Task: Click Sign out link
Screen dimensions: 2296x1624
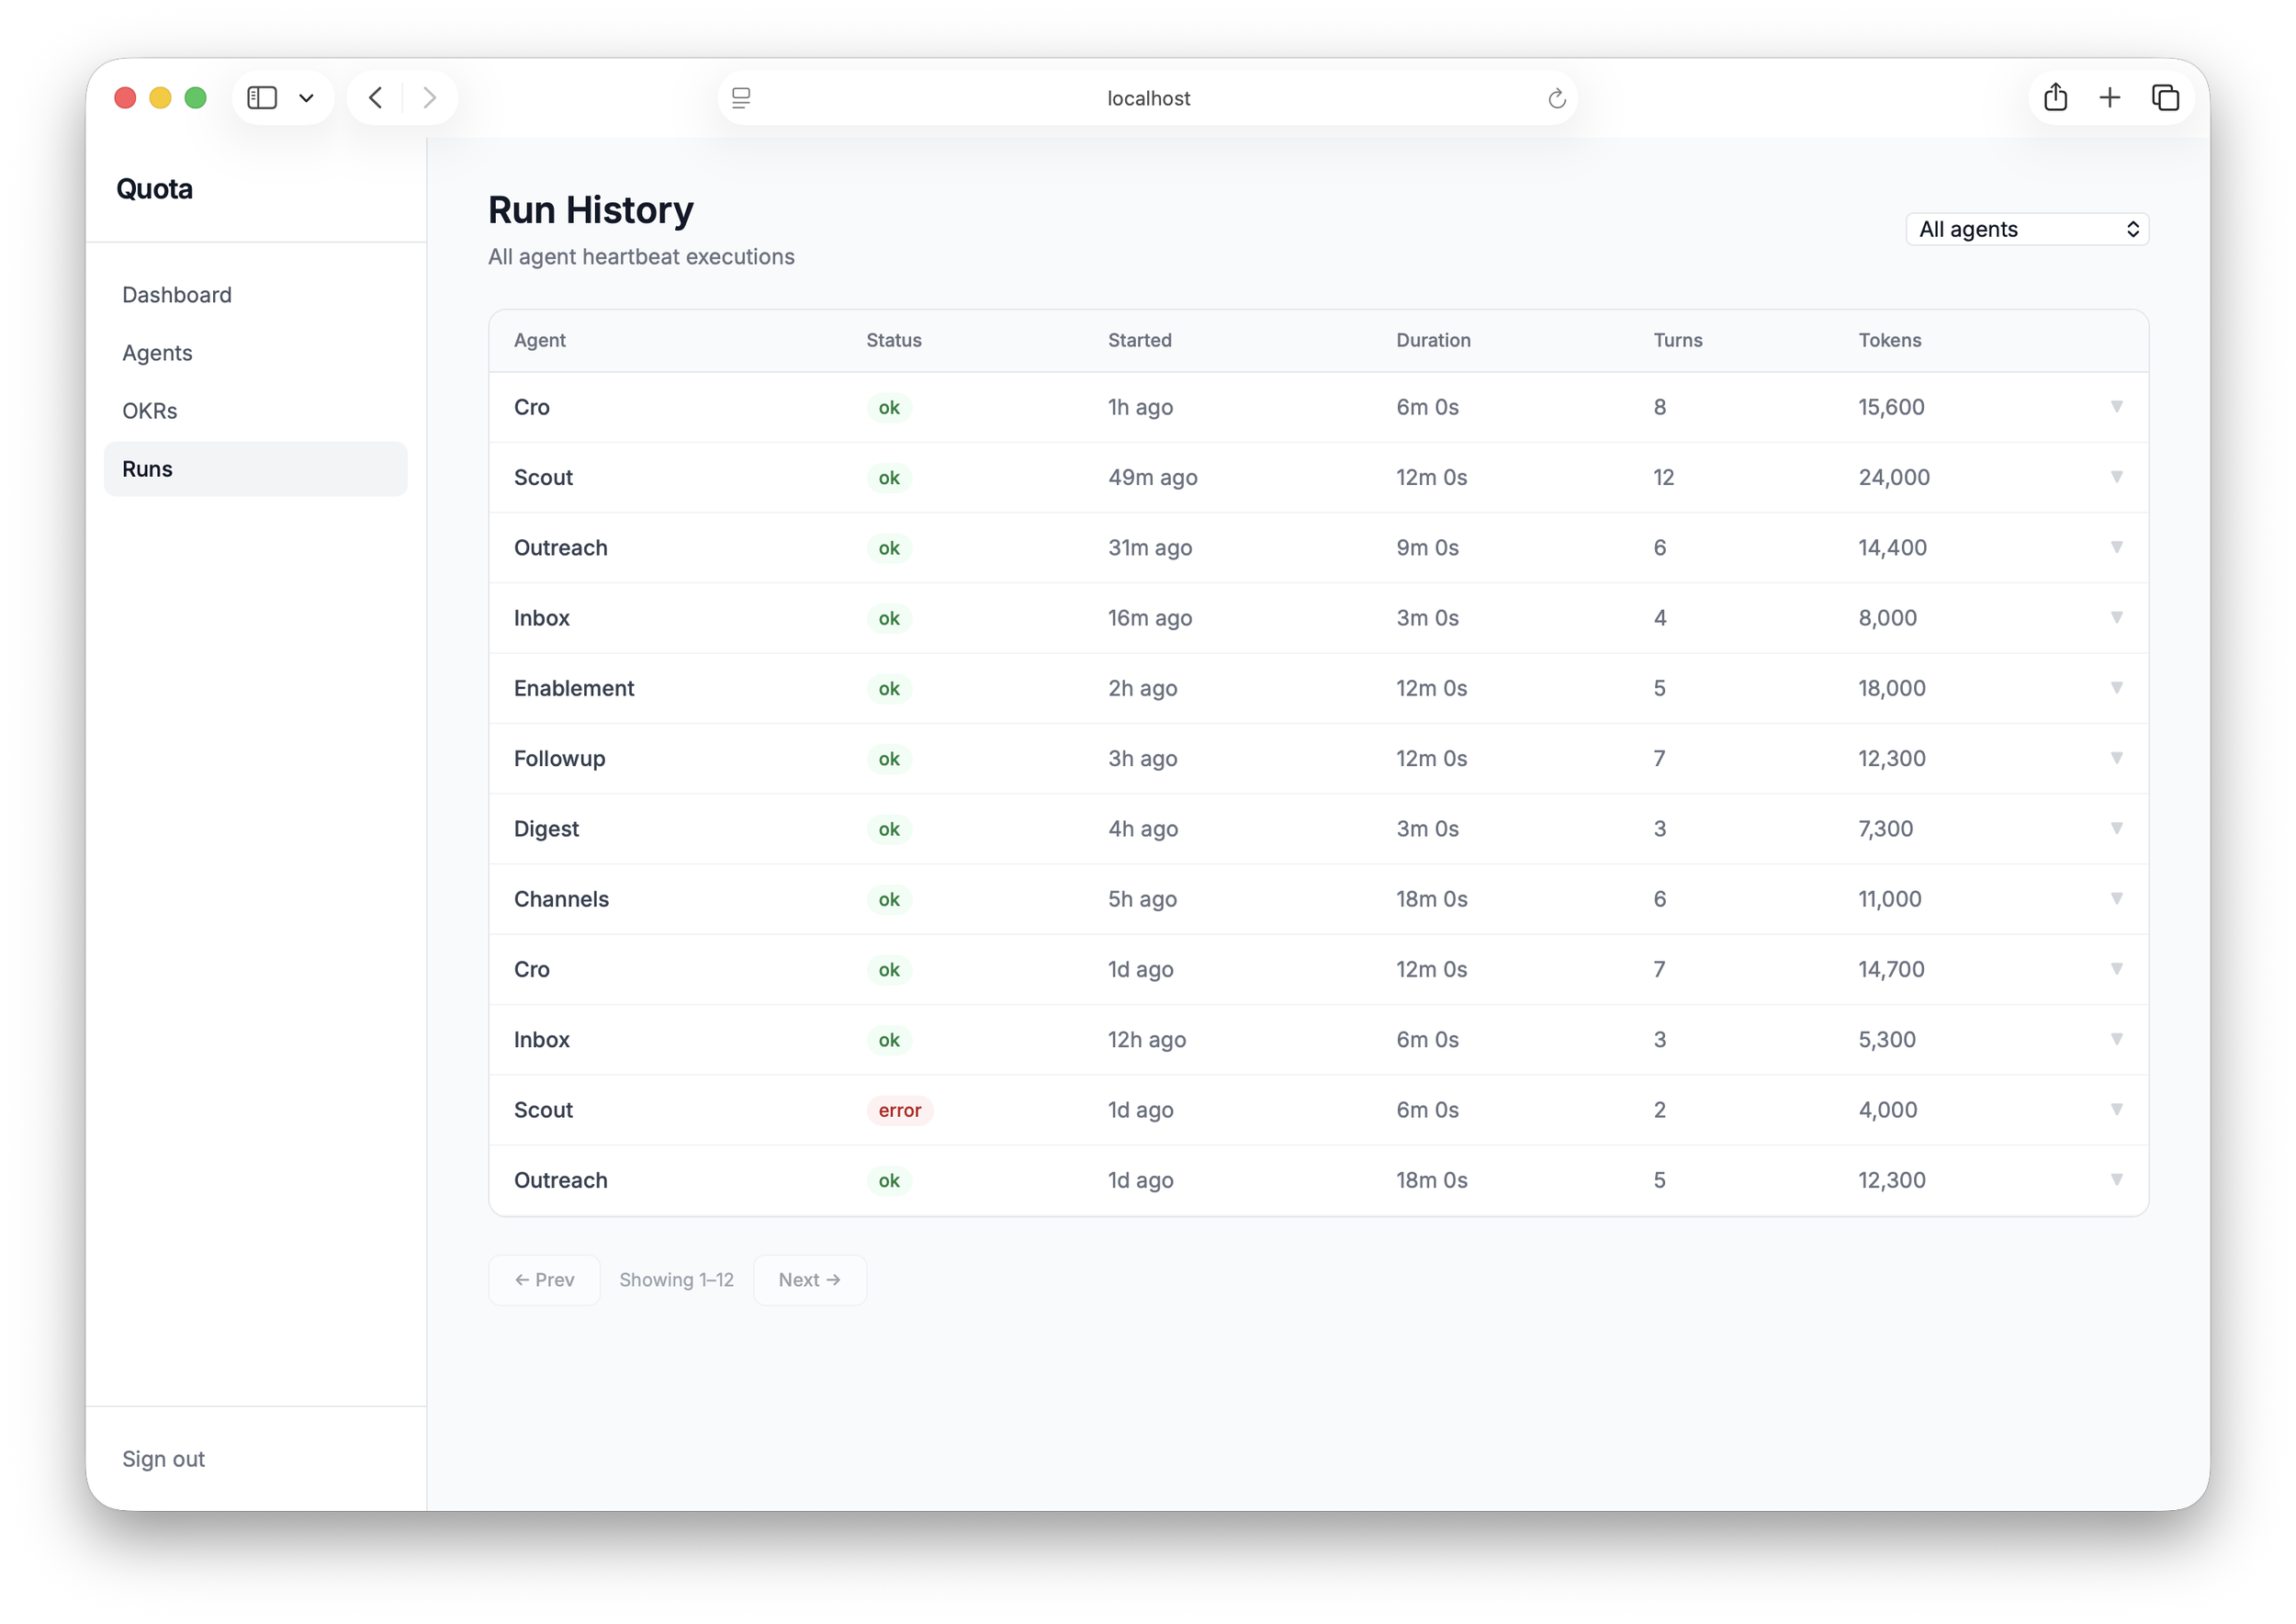Action: click(x=163, y=1459)
